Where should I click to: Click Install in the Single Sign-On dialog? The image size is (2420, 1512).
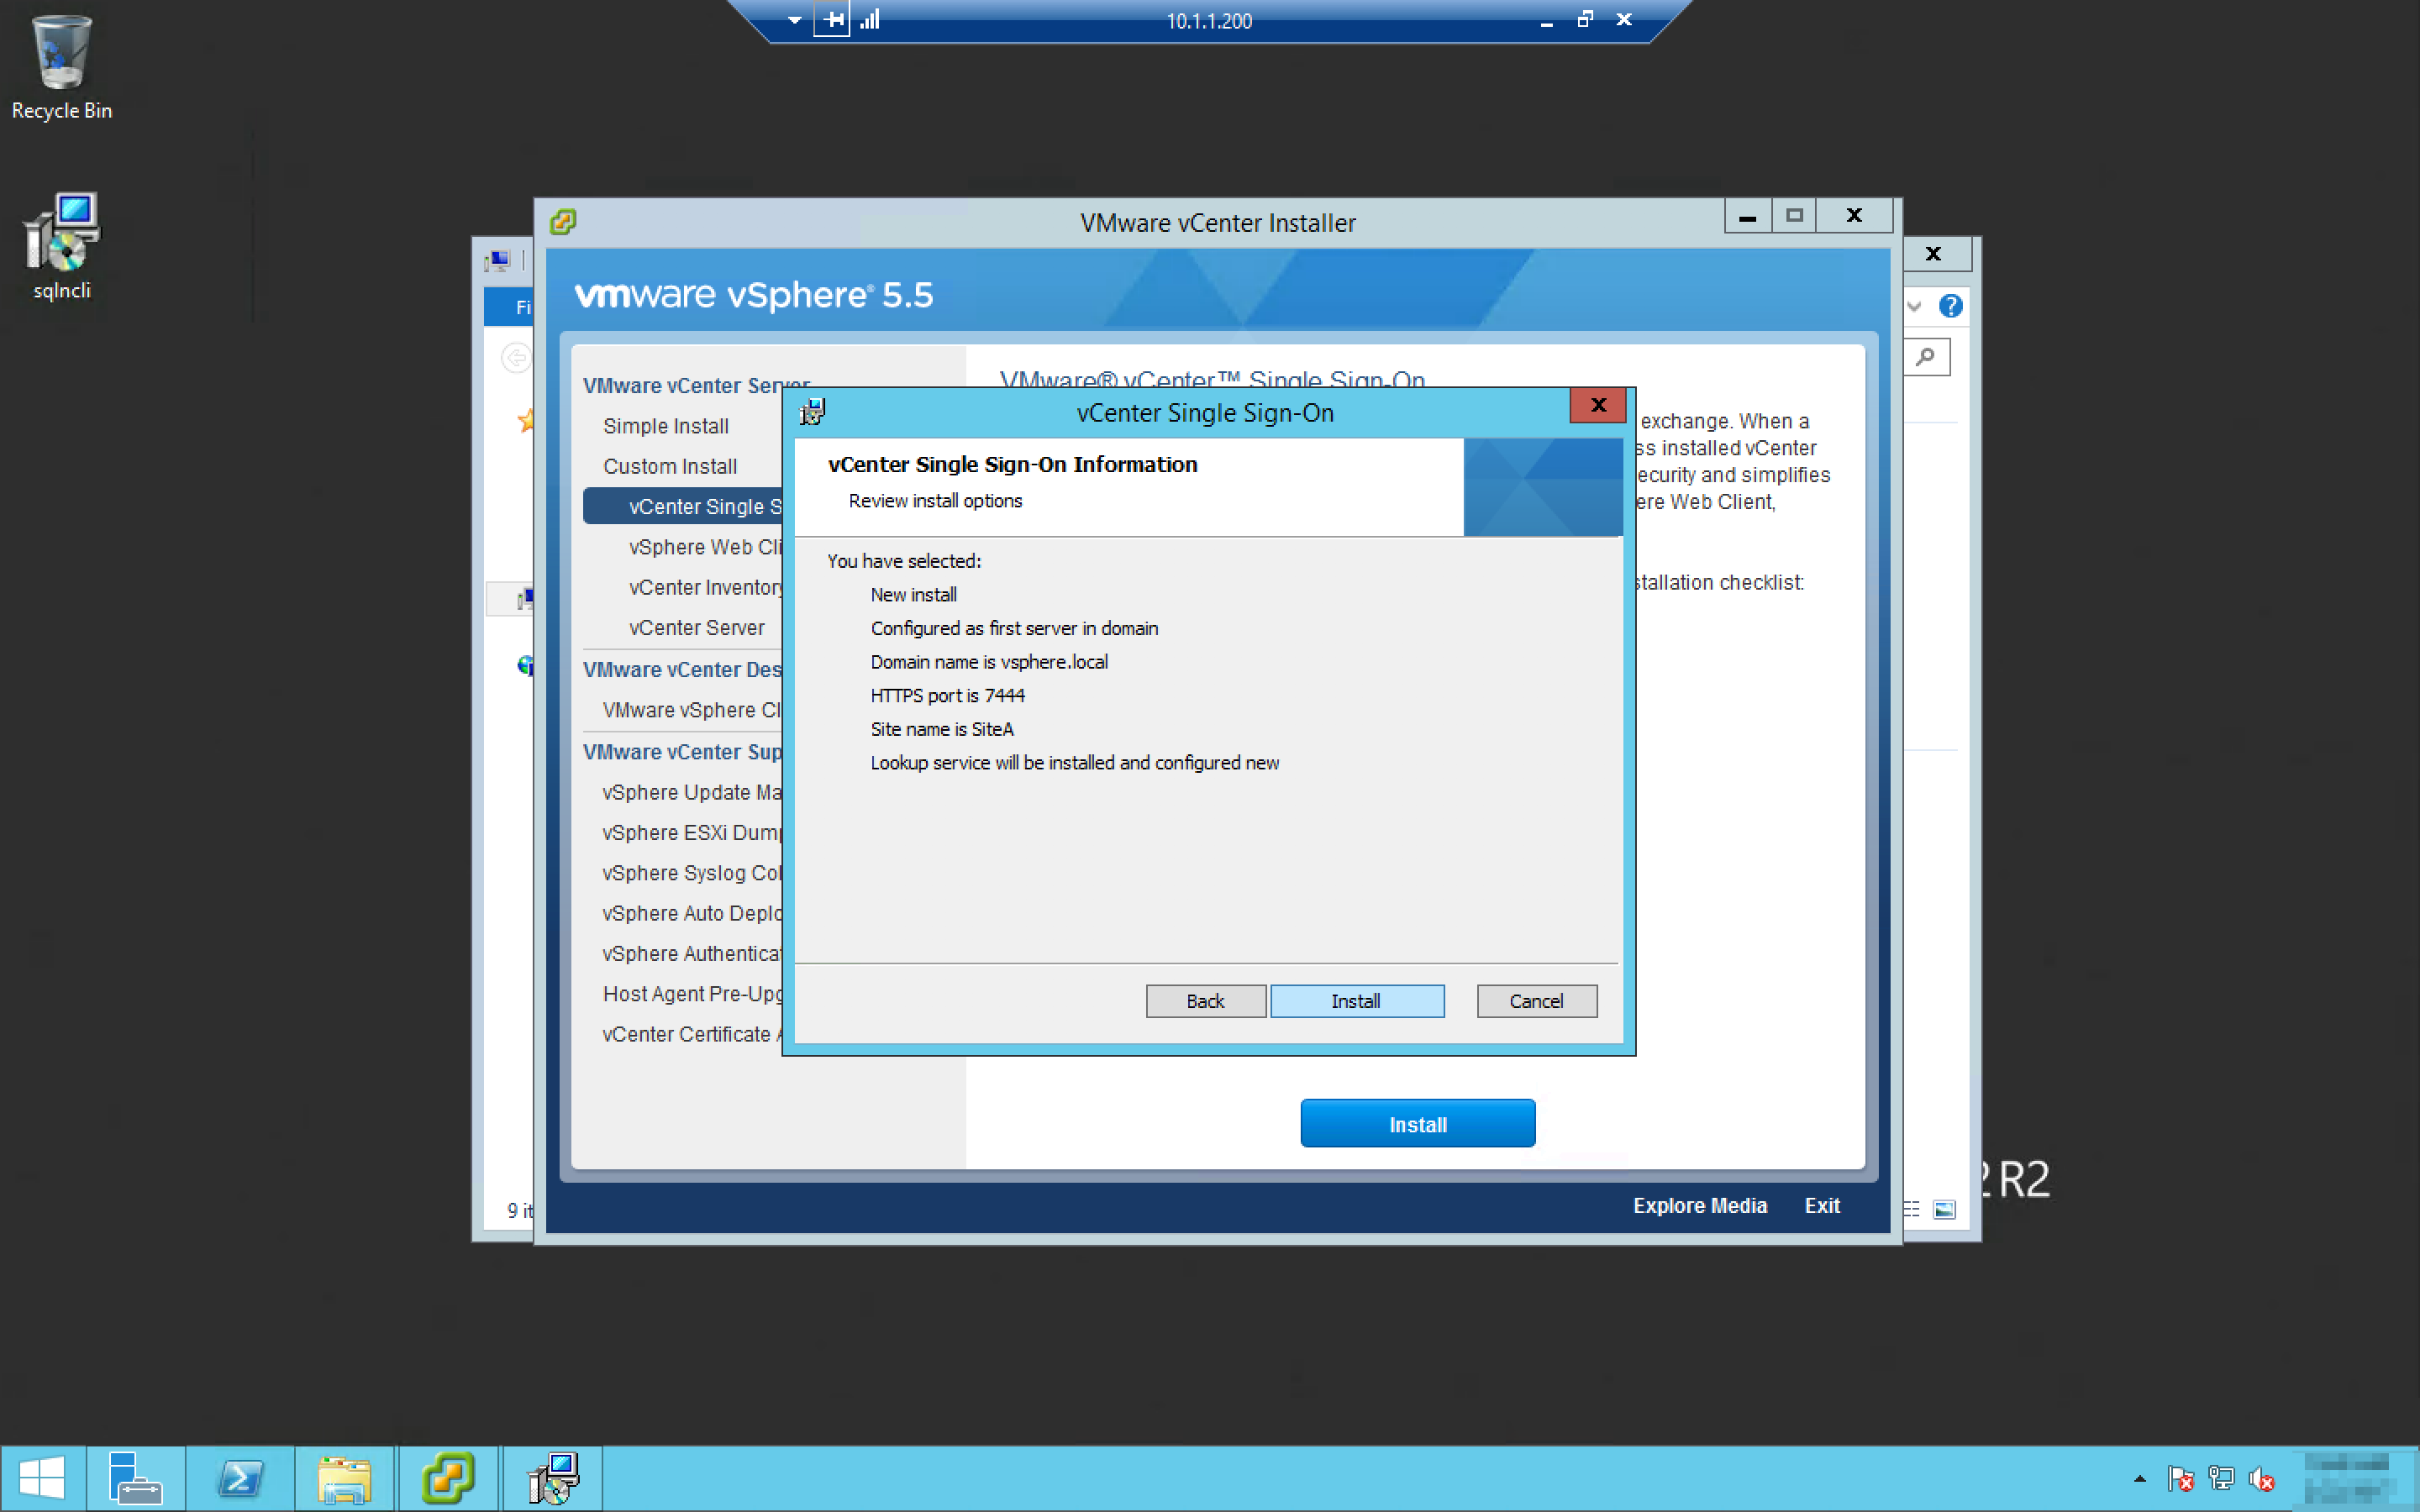pyautogui.click(x=1356, y=1001)
